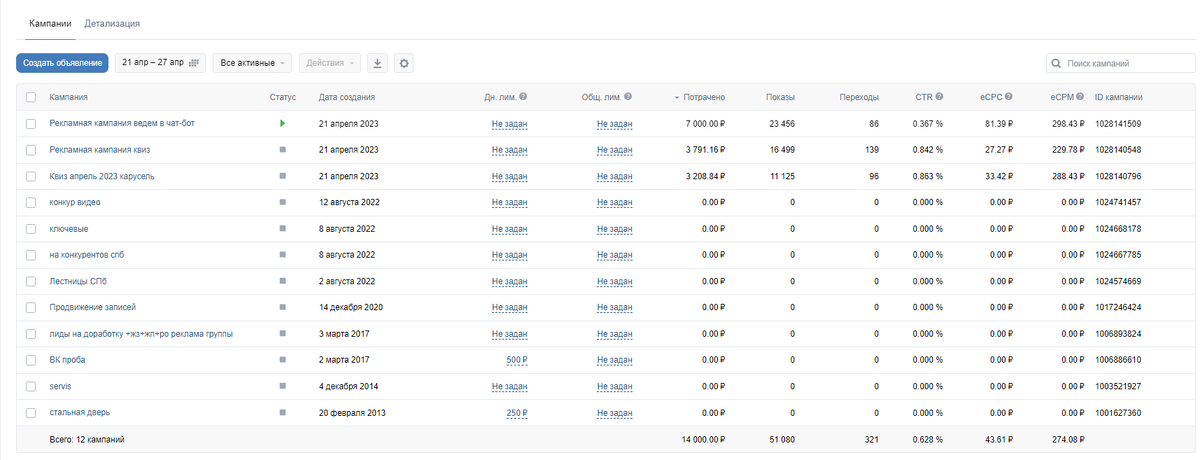1200x460 pixels.
Task: Check the ключевые campaign row
Action: [31, 229]
